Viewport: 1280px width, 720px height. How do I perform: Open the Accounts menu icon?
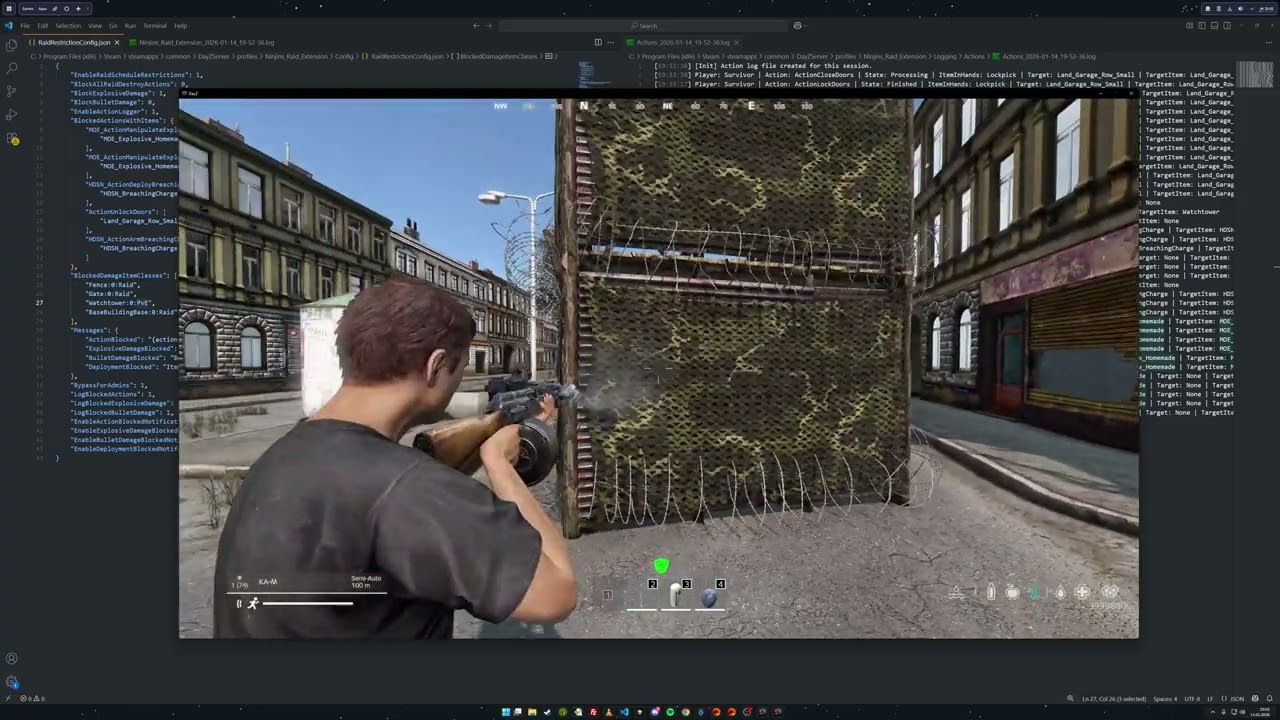(x=11, y=659)
